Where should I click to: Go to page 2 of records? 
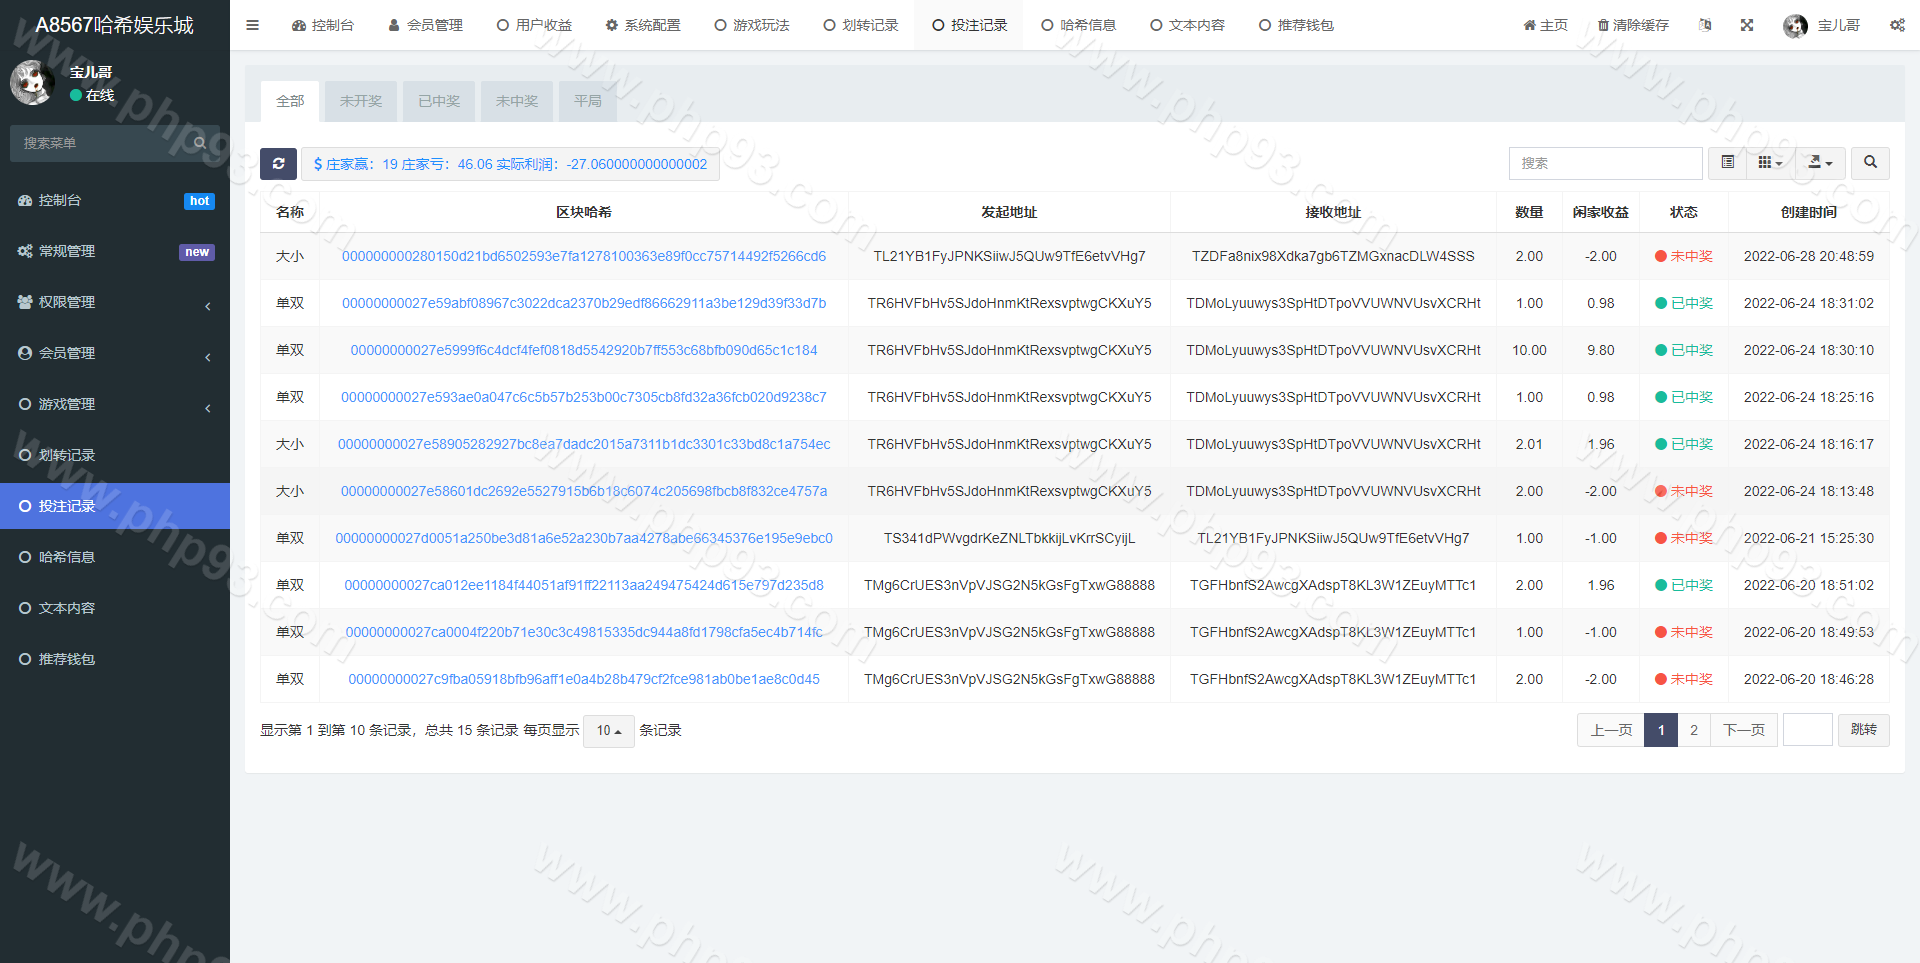pos(1693,730)
